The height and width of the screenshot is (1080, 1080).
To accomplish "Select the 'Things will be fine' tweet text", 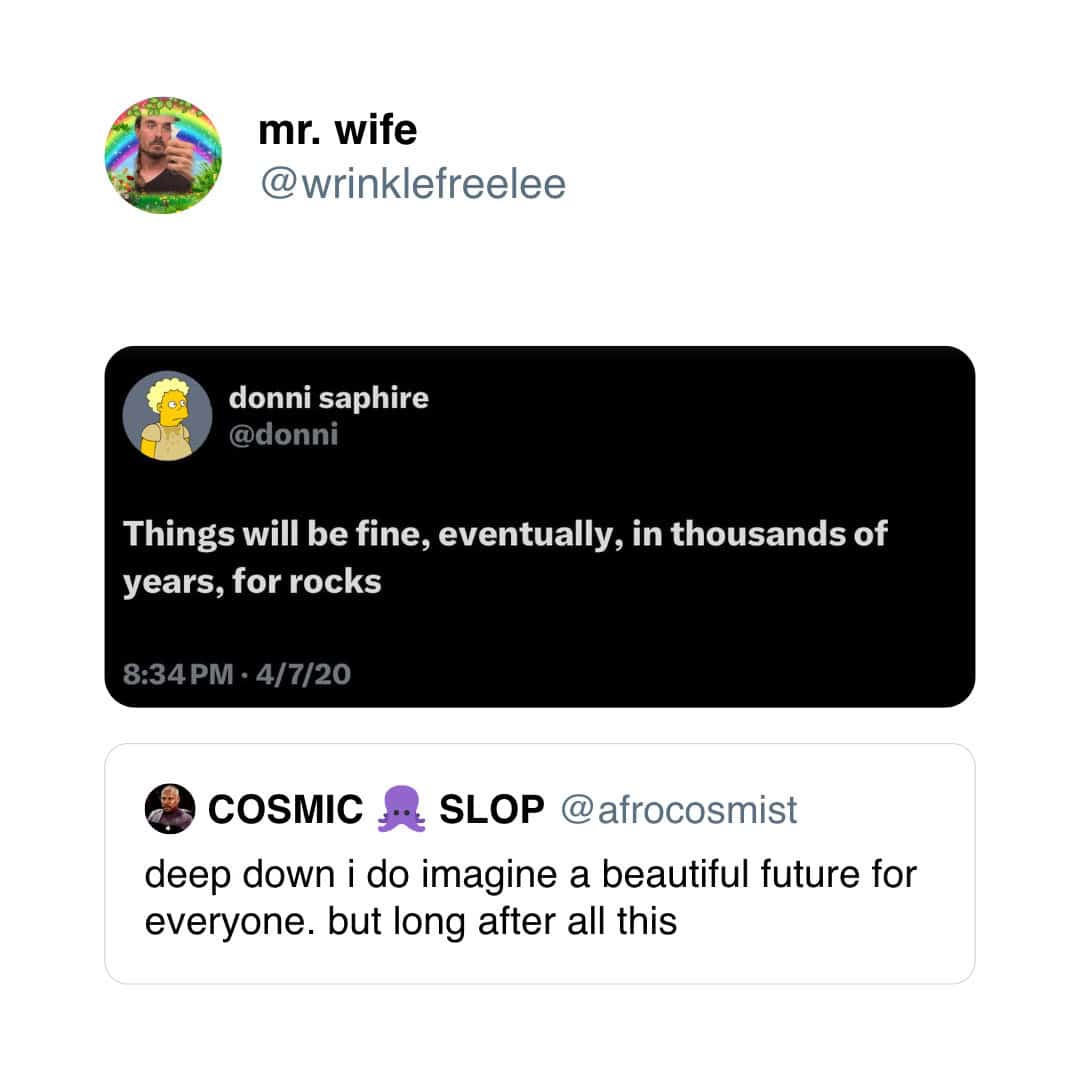I will [x=505, y=557].
